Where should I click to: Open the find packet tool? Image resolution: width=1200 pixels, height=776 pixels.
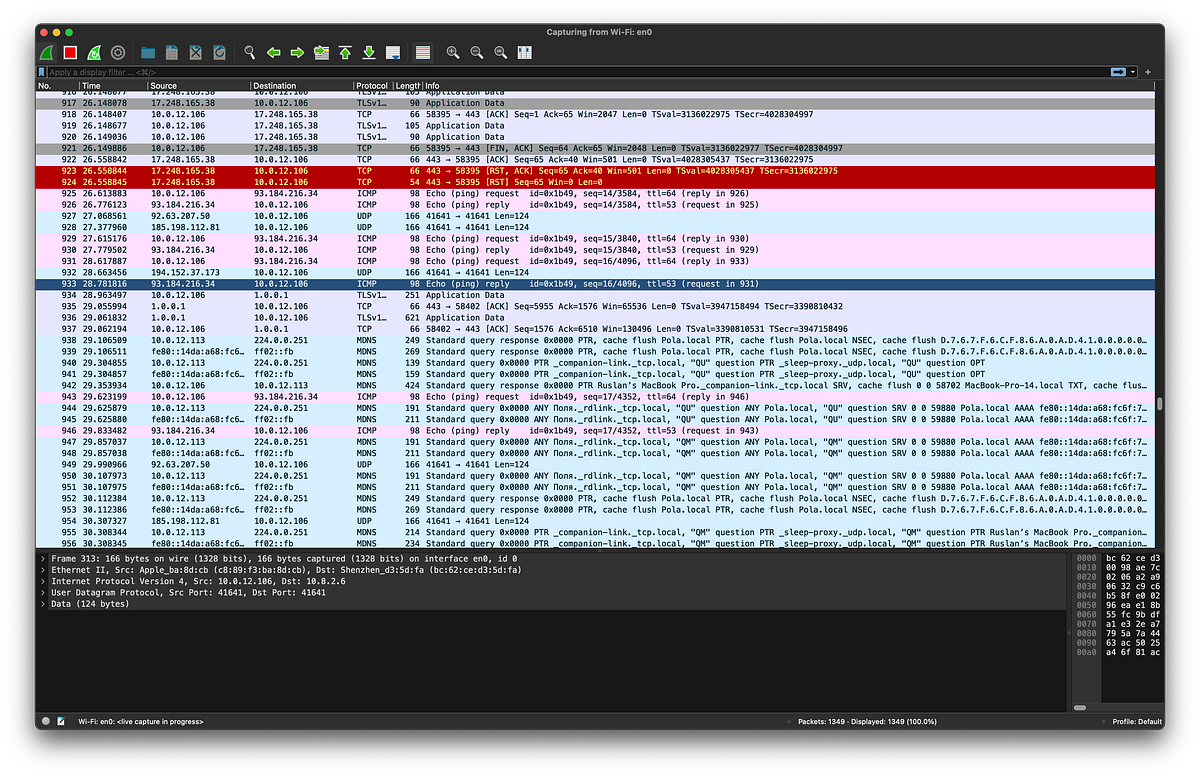tap(250, 52)
